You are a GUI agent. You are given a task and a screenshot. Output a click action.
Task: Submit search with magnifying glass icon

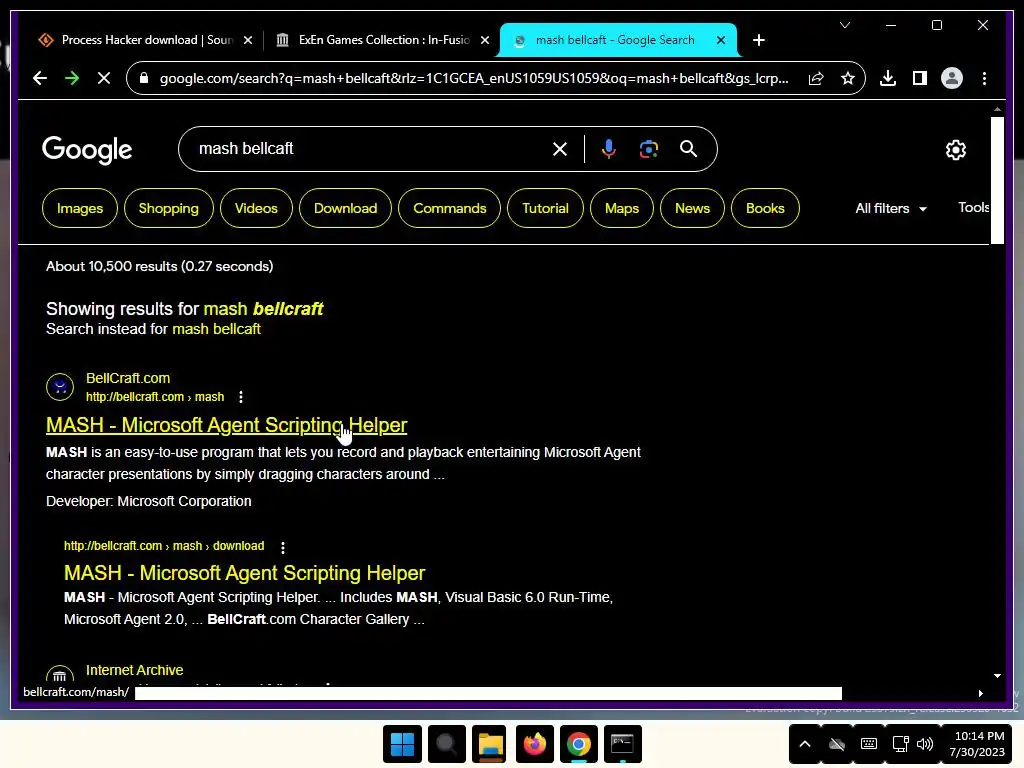tap(688, 149)
